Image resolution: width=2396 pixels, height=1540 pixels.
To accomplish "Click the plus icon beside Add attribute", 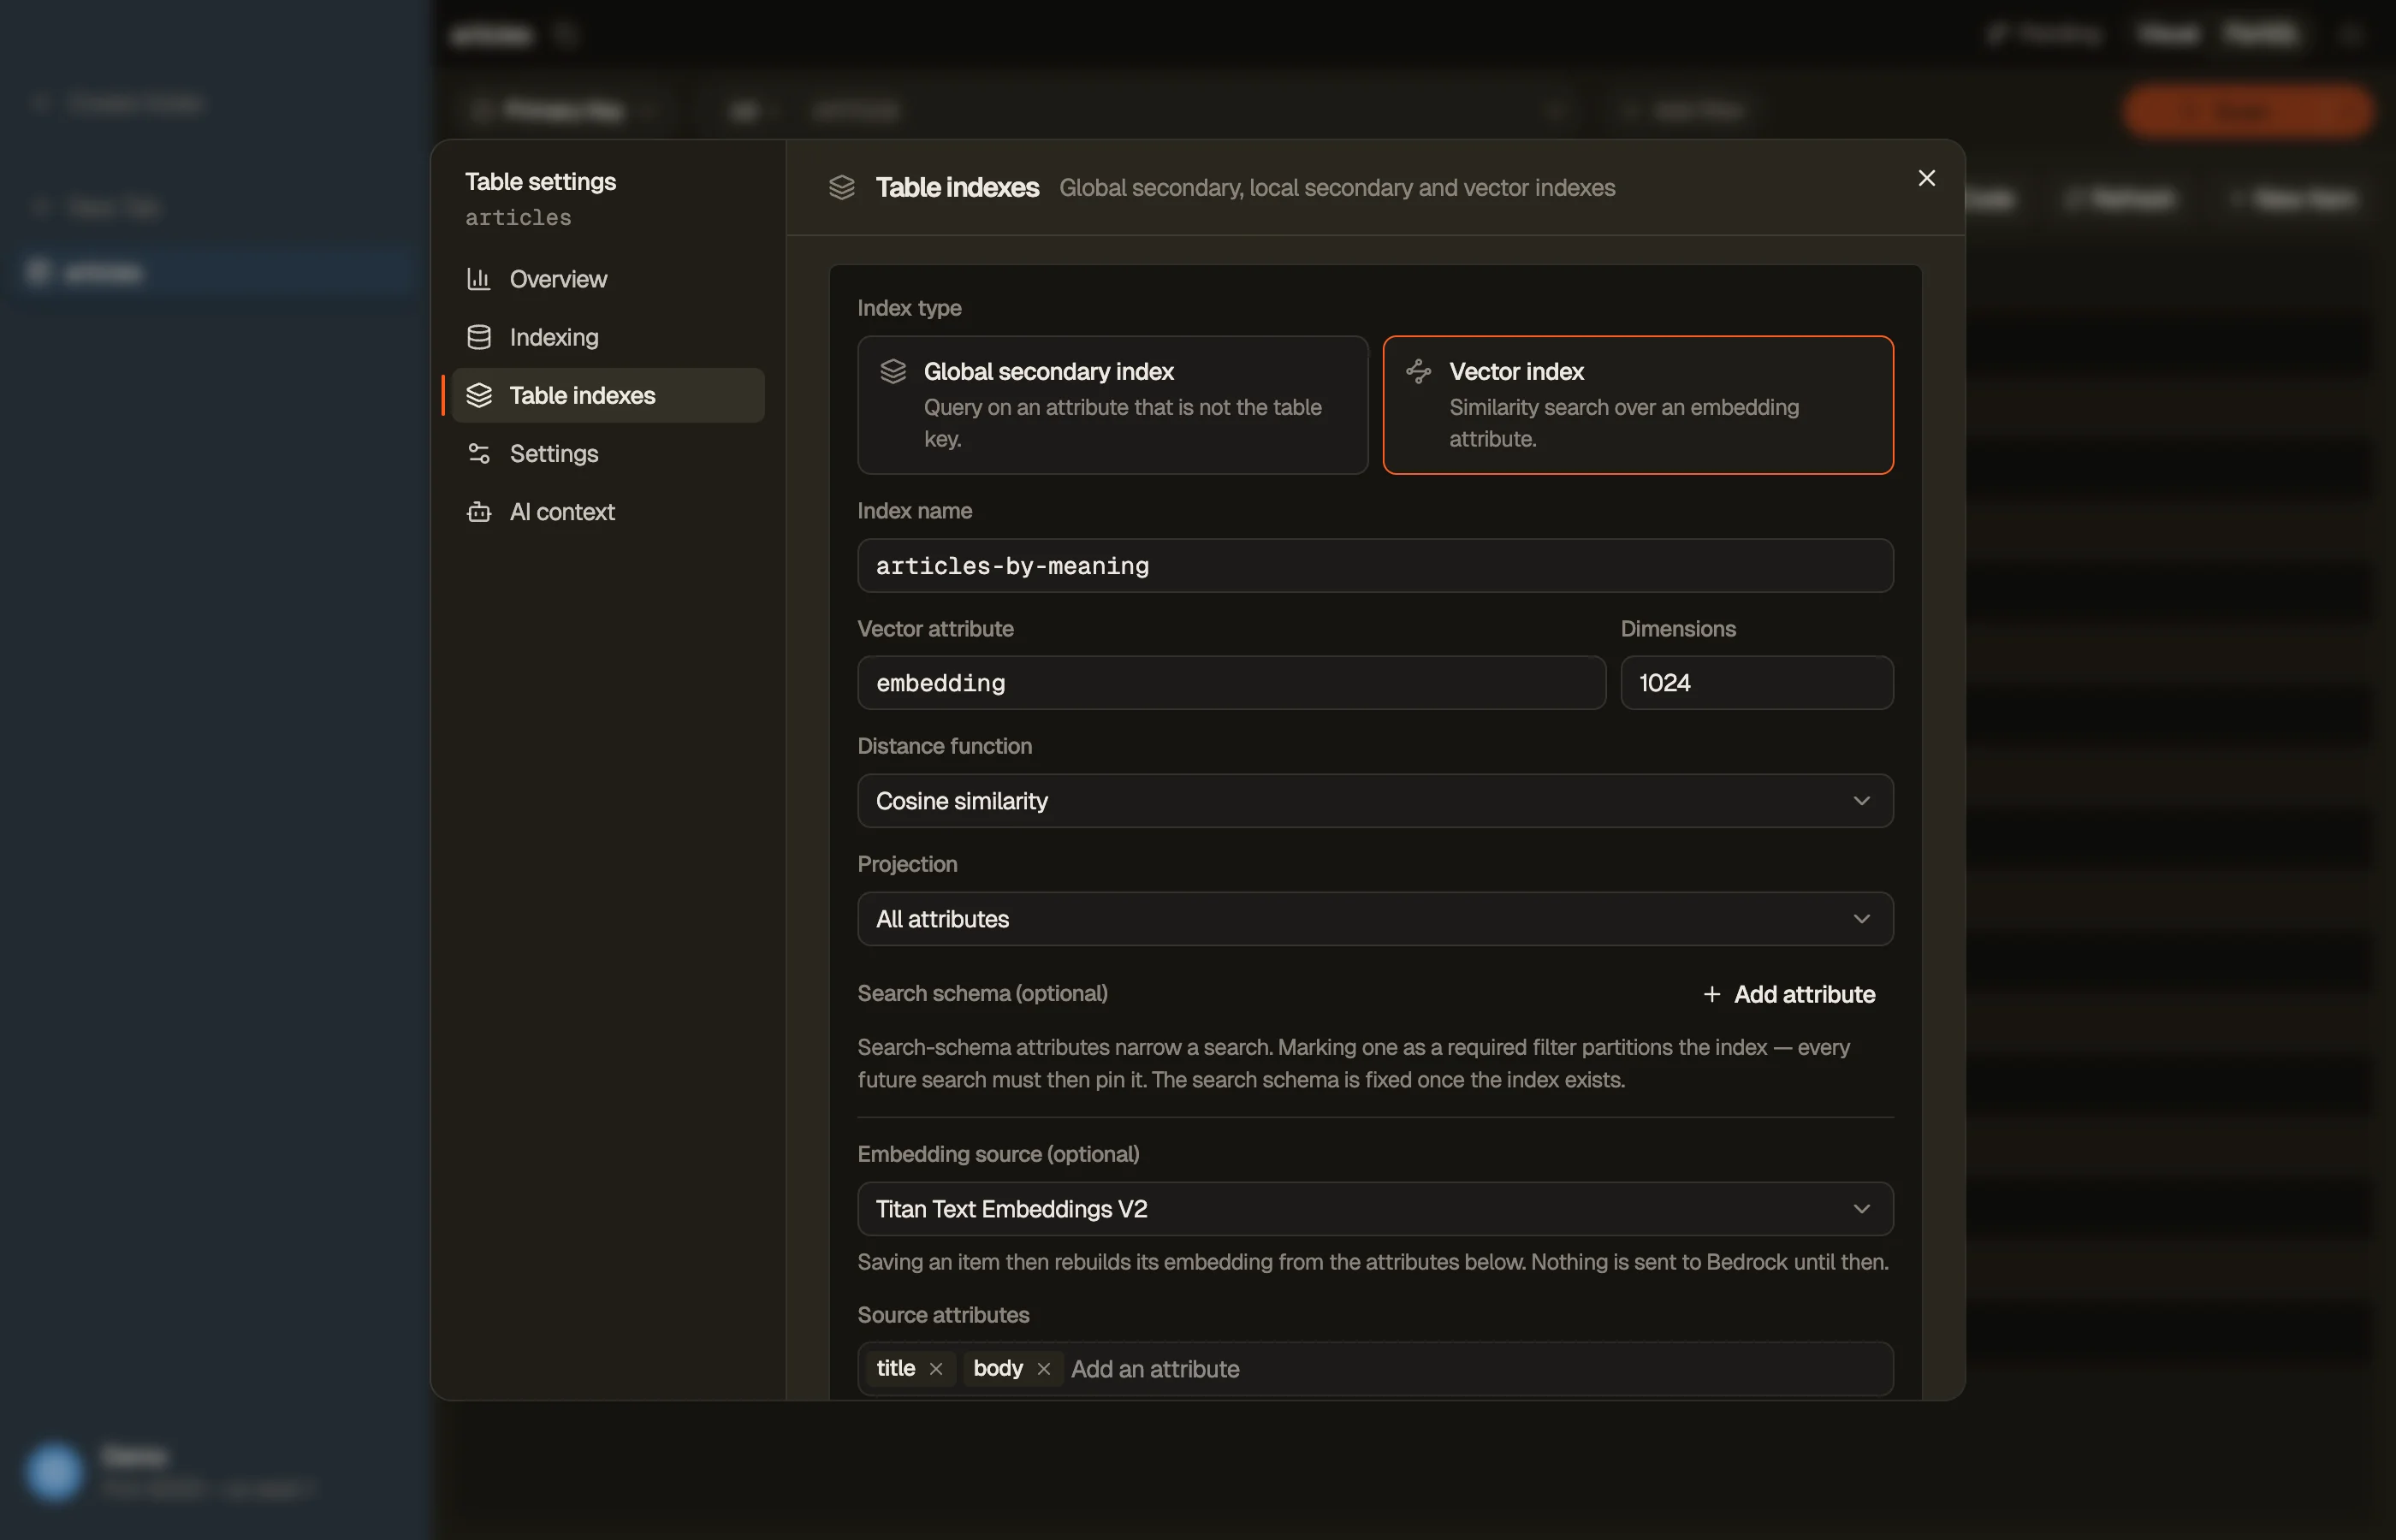I will (x=1712, y=994).
